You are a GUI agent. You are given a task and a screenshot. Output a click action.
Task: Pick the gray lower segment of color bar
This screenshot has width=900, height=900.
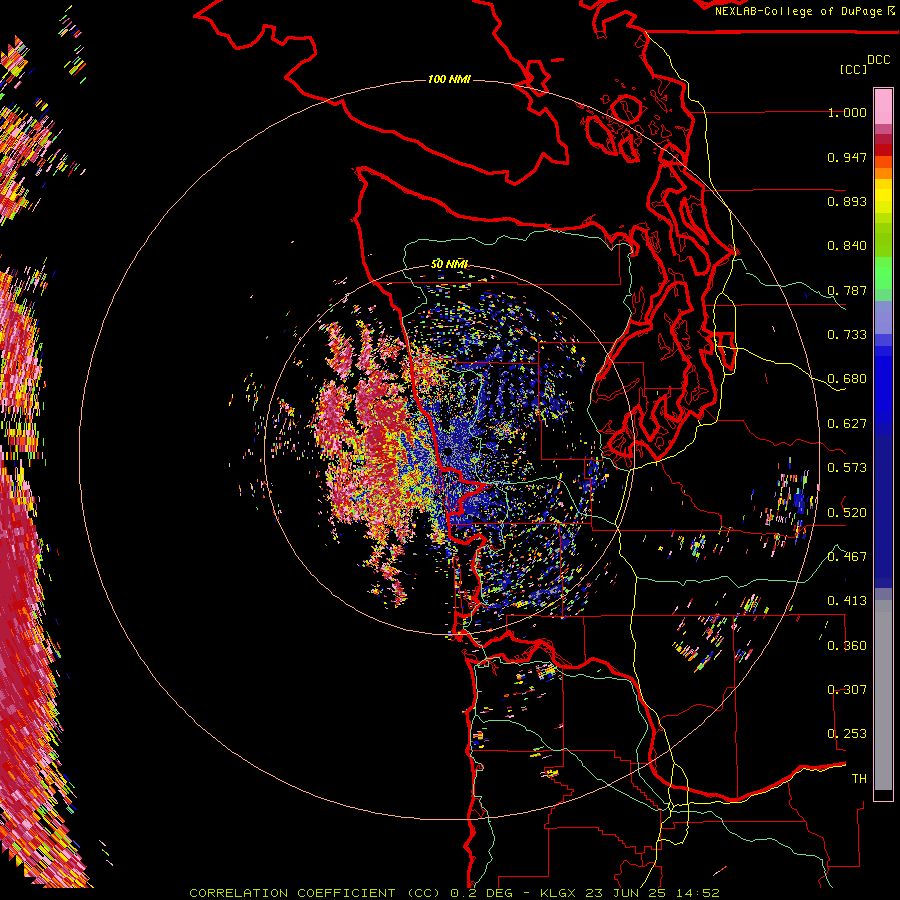tap(883, 695)
